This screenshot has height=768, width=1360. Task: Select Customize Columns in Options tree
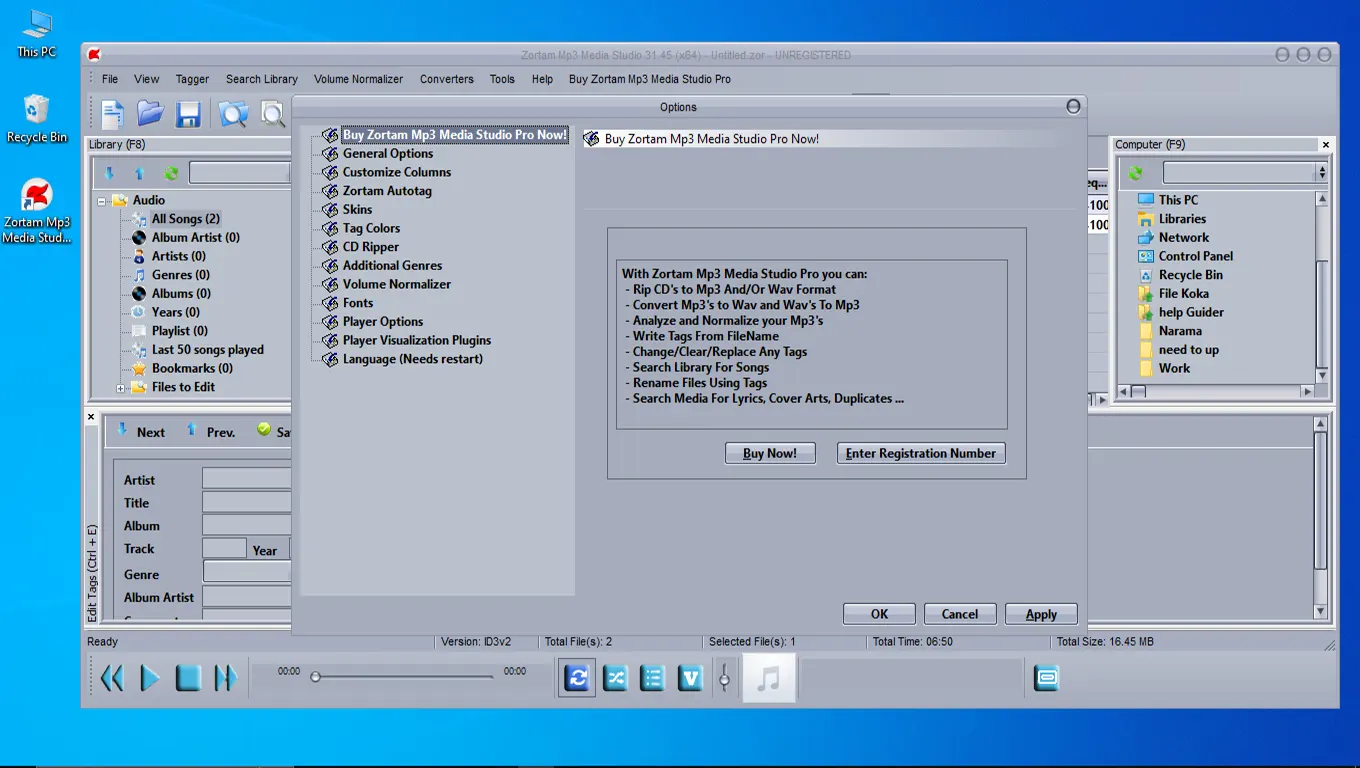397,172
